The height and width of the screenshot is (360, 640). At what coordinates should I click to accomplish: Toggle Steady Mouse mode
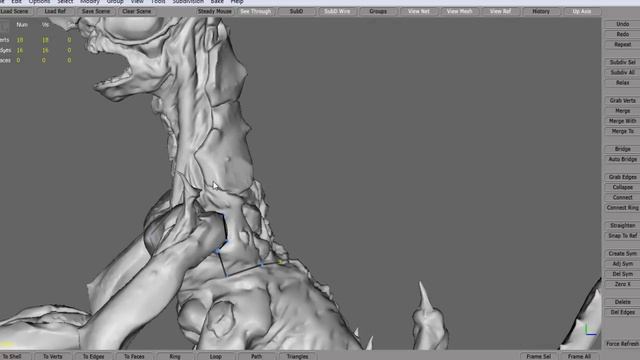pos(215,11)
